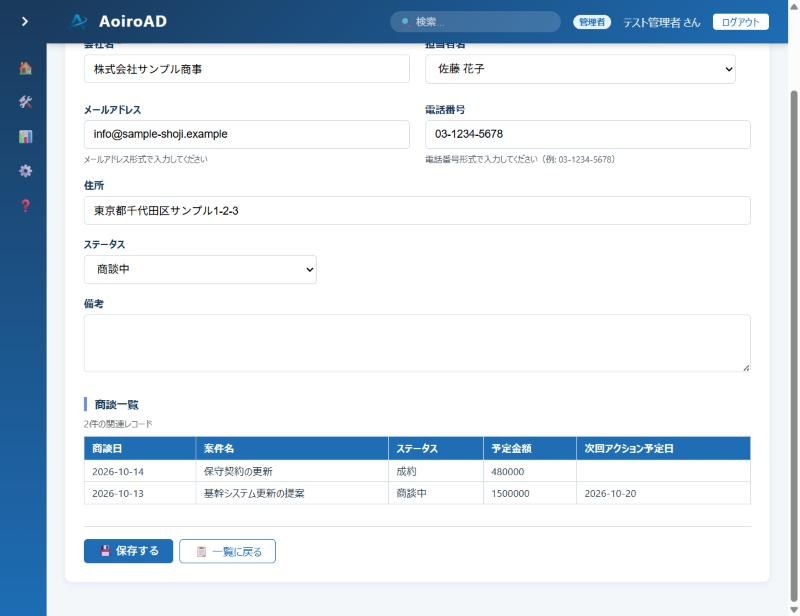Image resolution: width=800 pixels, height=616 pixels.
Task: Open the bar chart icon in the sidebar
Action: [x=25, y=136]
